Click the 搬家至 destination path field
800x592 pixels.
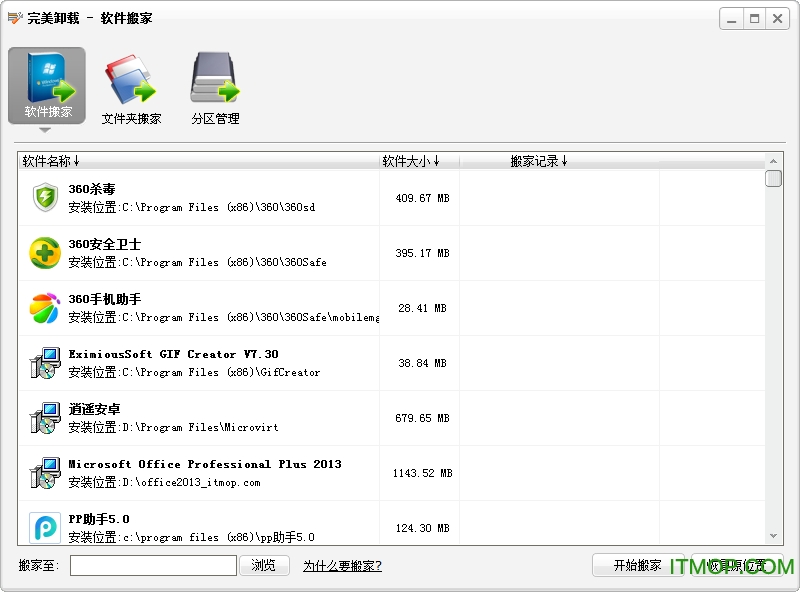click(153, 565)
